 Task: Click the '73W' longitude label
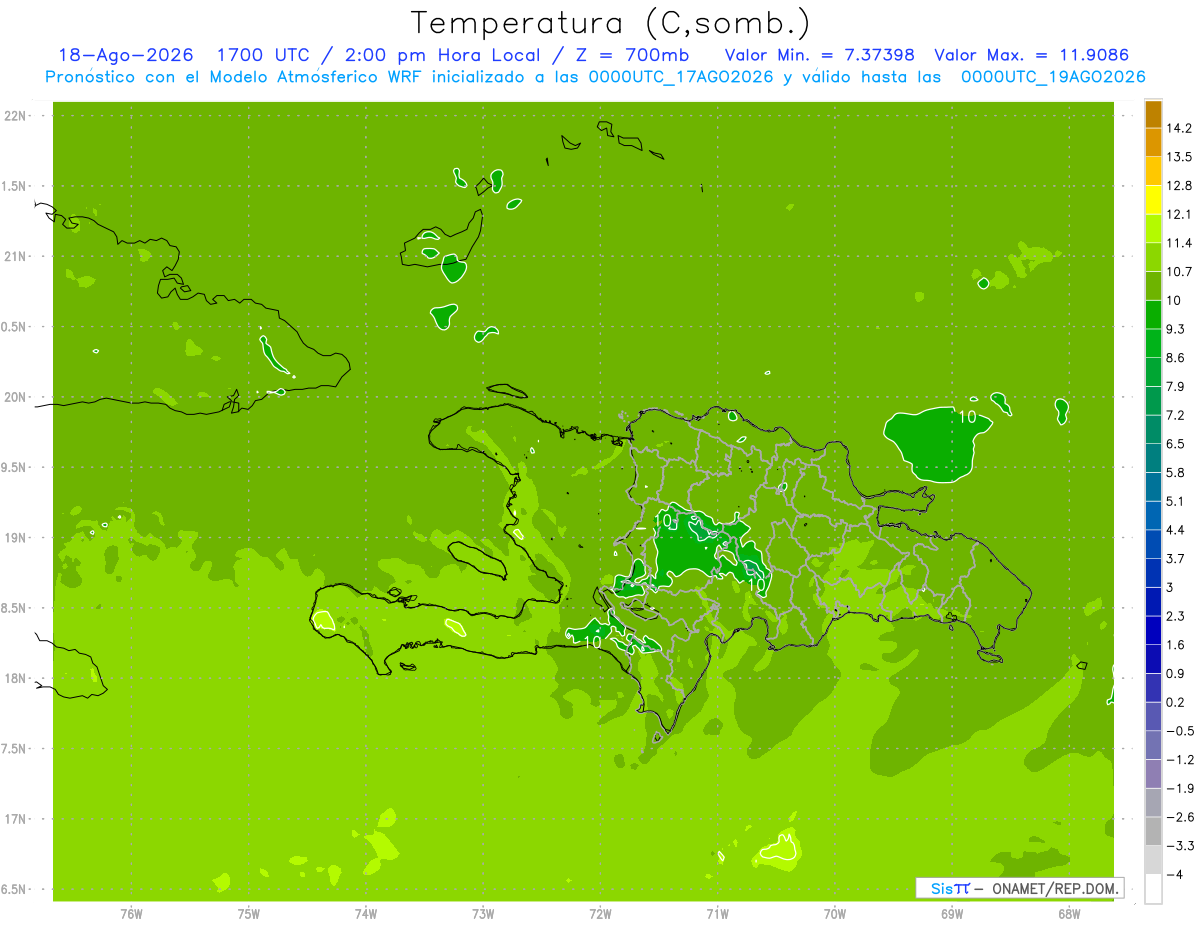483,914
